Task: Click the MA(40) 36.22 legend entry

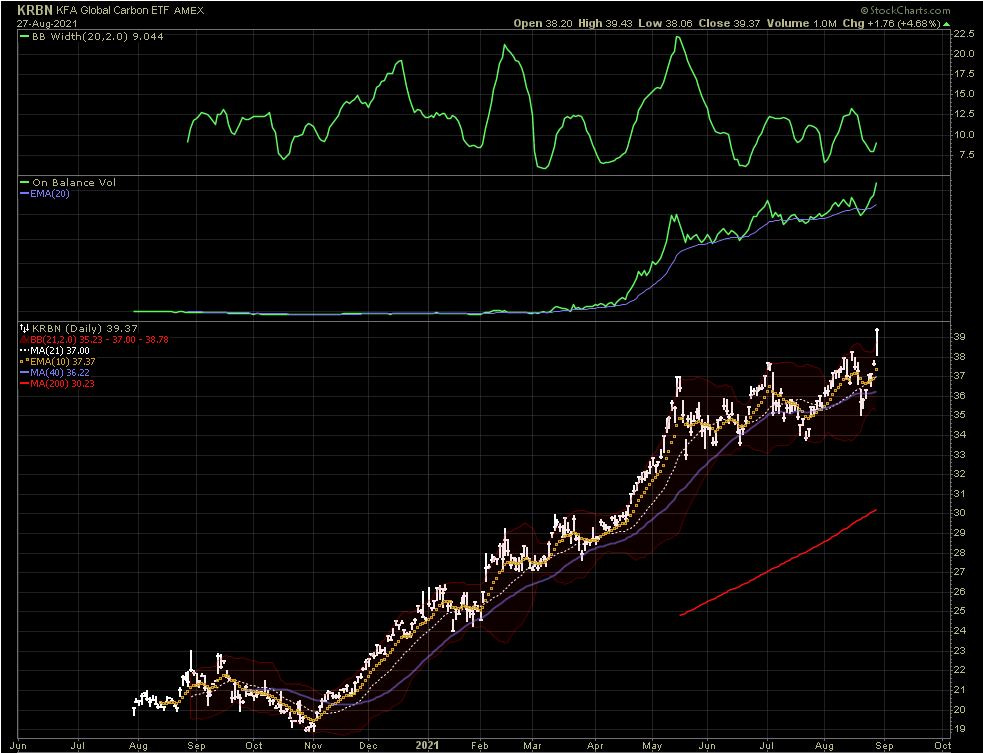Action: 60,372
